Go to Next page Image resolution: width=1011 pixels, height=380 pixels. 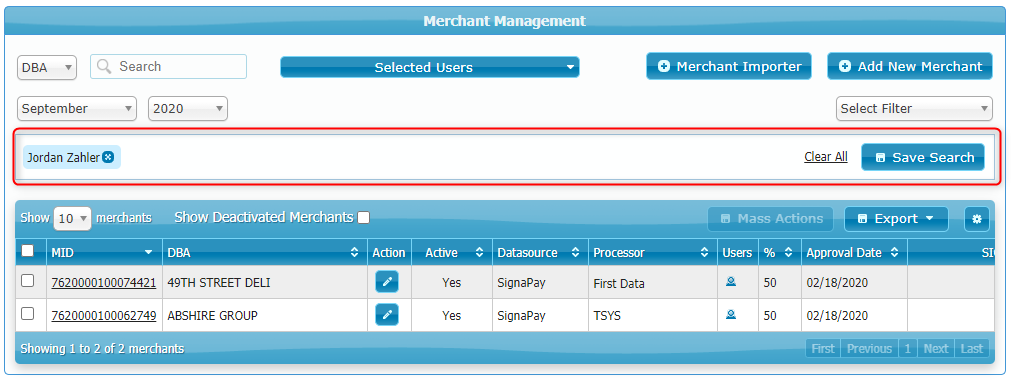click(x=936, y=349)
